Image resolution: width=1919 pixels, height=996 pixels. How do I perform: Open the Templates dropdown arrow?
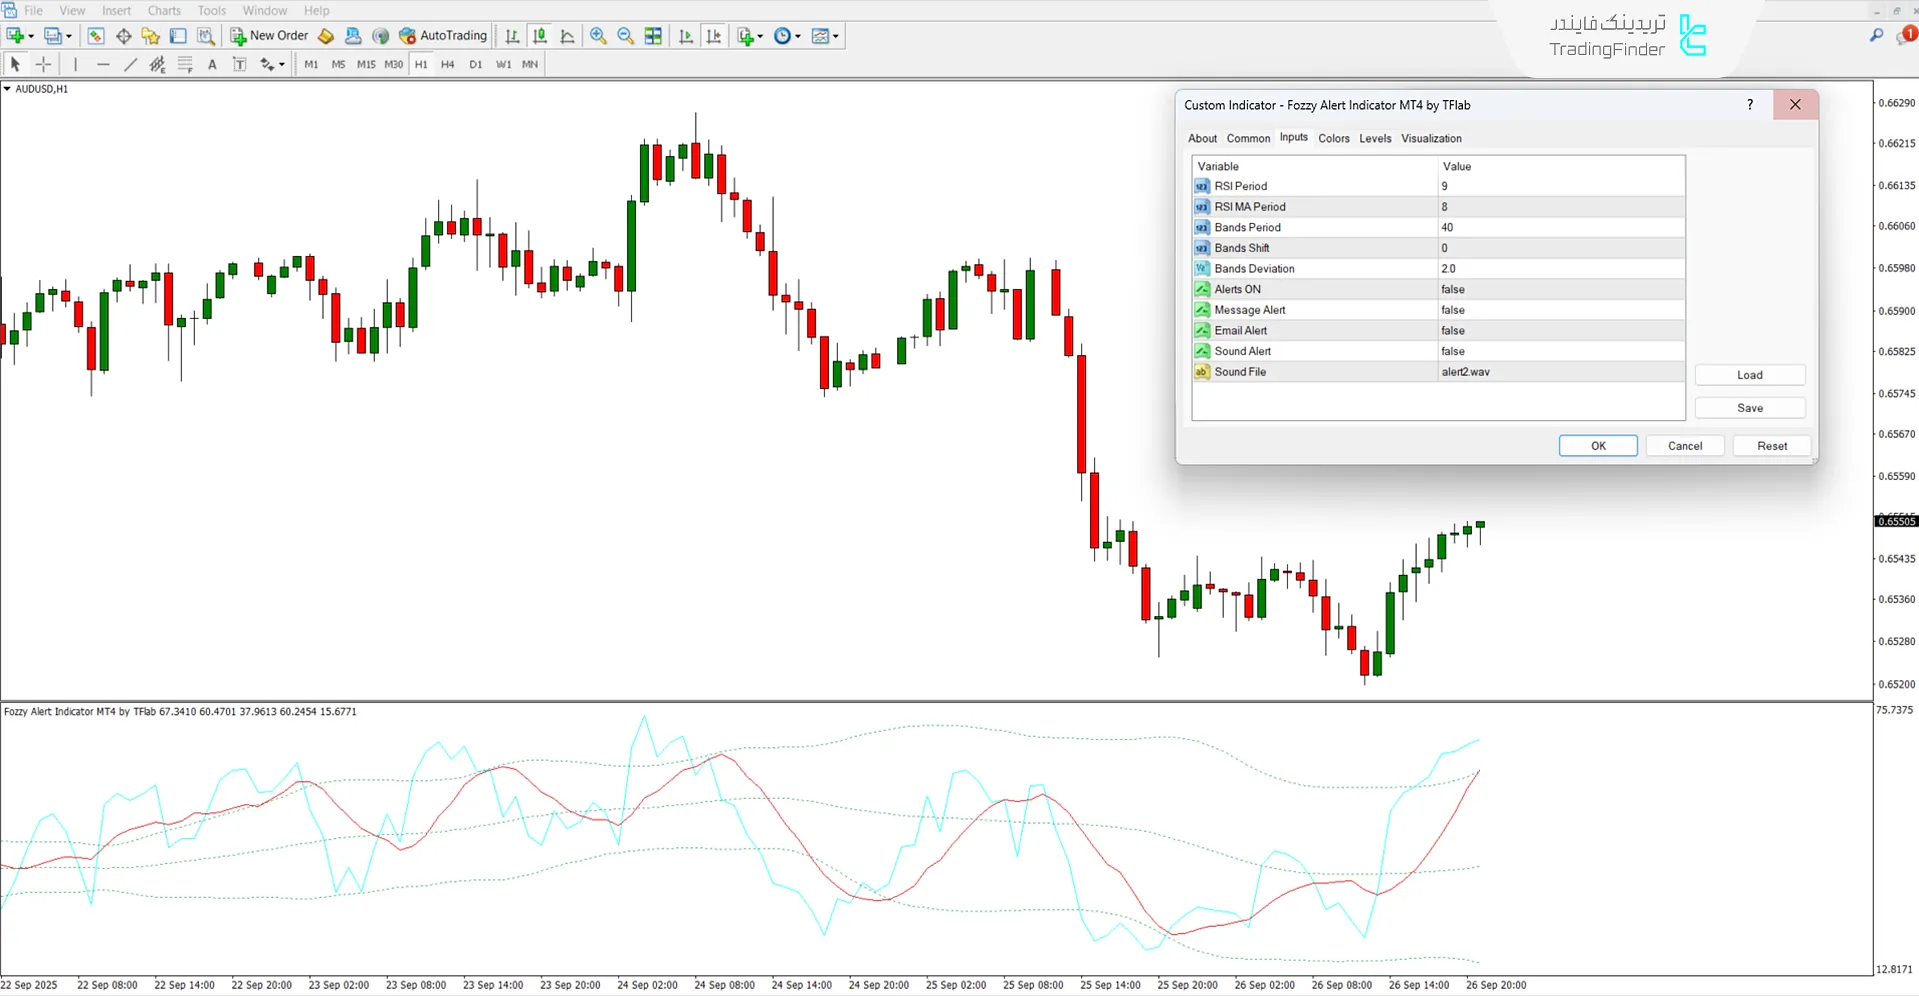[x=836, y=37]
